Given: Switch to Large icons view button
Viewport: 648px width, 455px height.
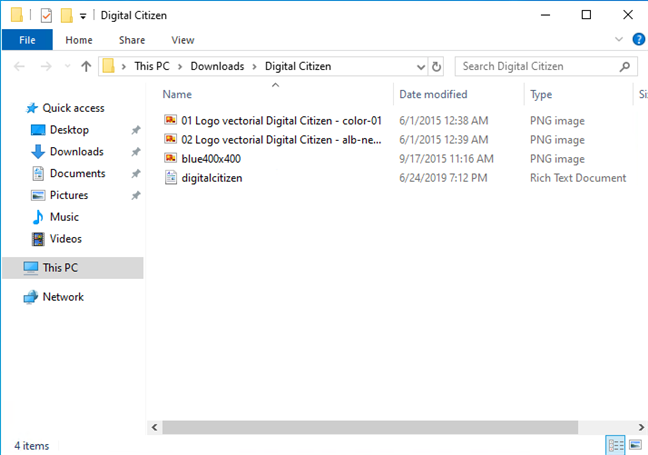Looking at the screenshot, I should pyautogui.click(x=636, y=445).
